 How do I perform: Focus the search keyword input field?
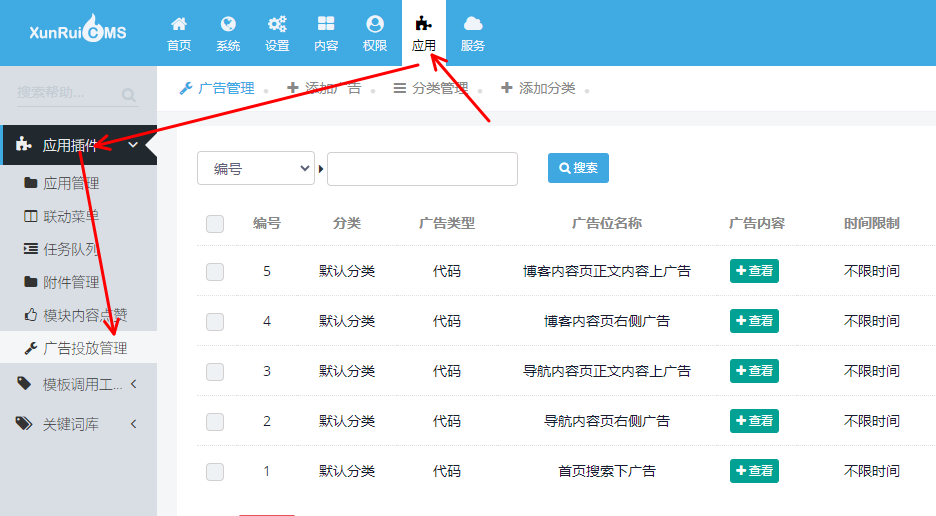(422, 169)
